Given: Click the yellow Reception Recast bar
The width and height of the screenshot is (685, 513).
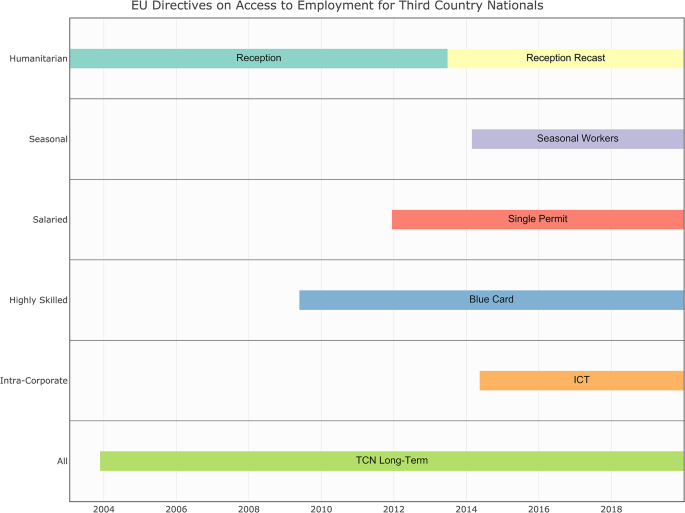Looking at the screenshot, I should (x=566, y=58).
